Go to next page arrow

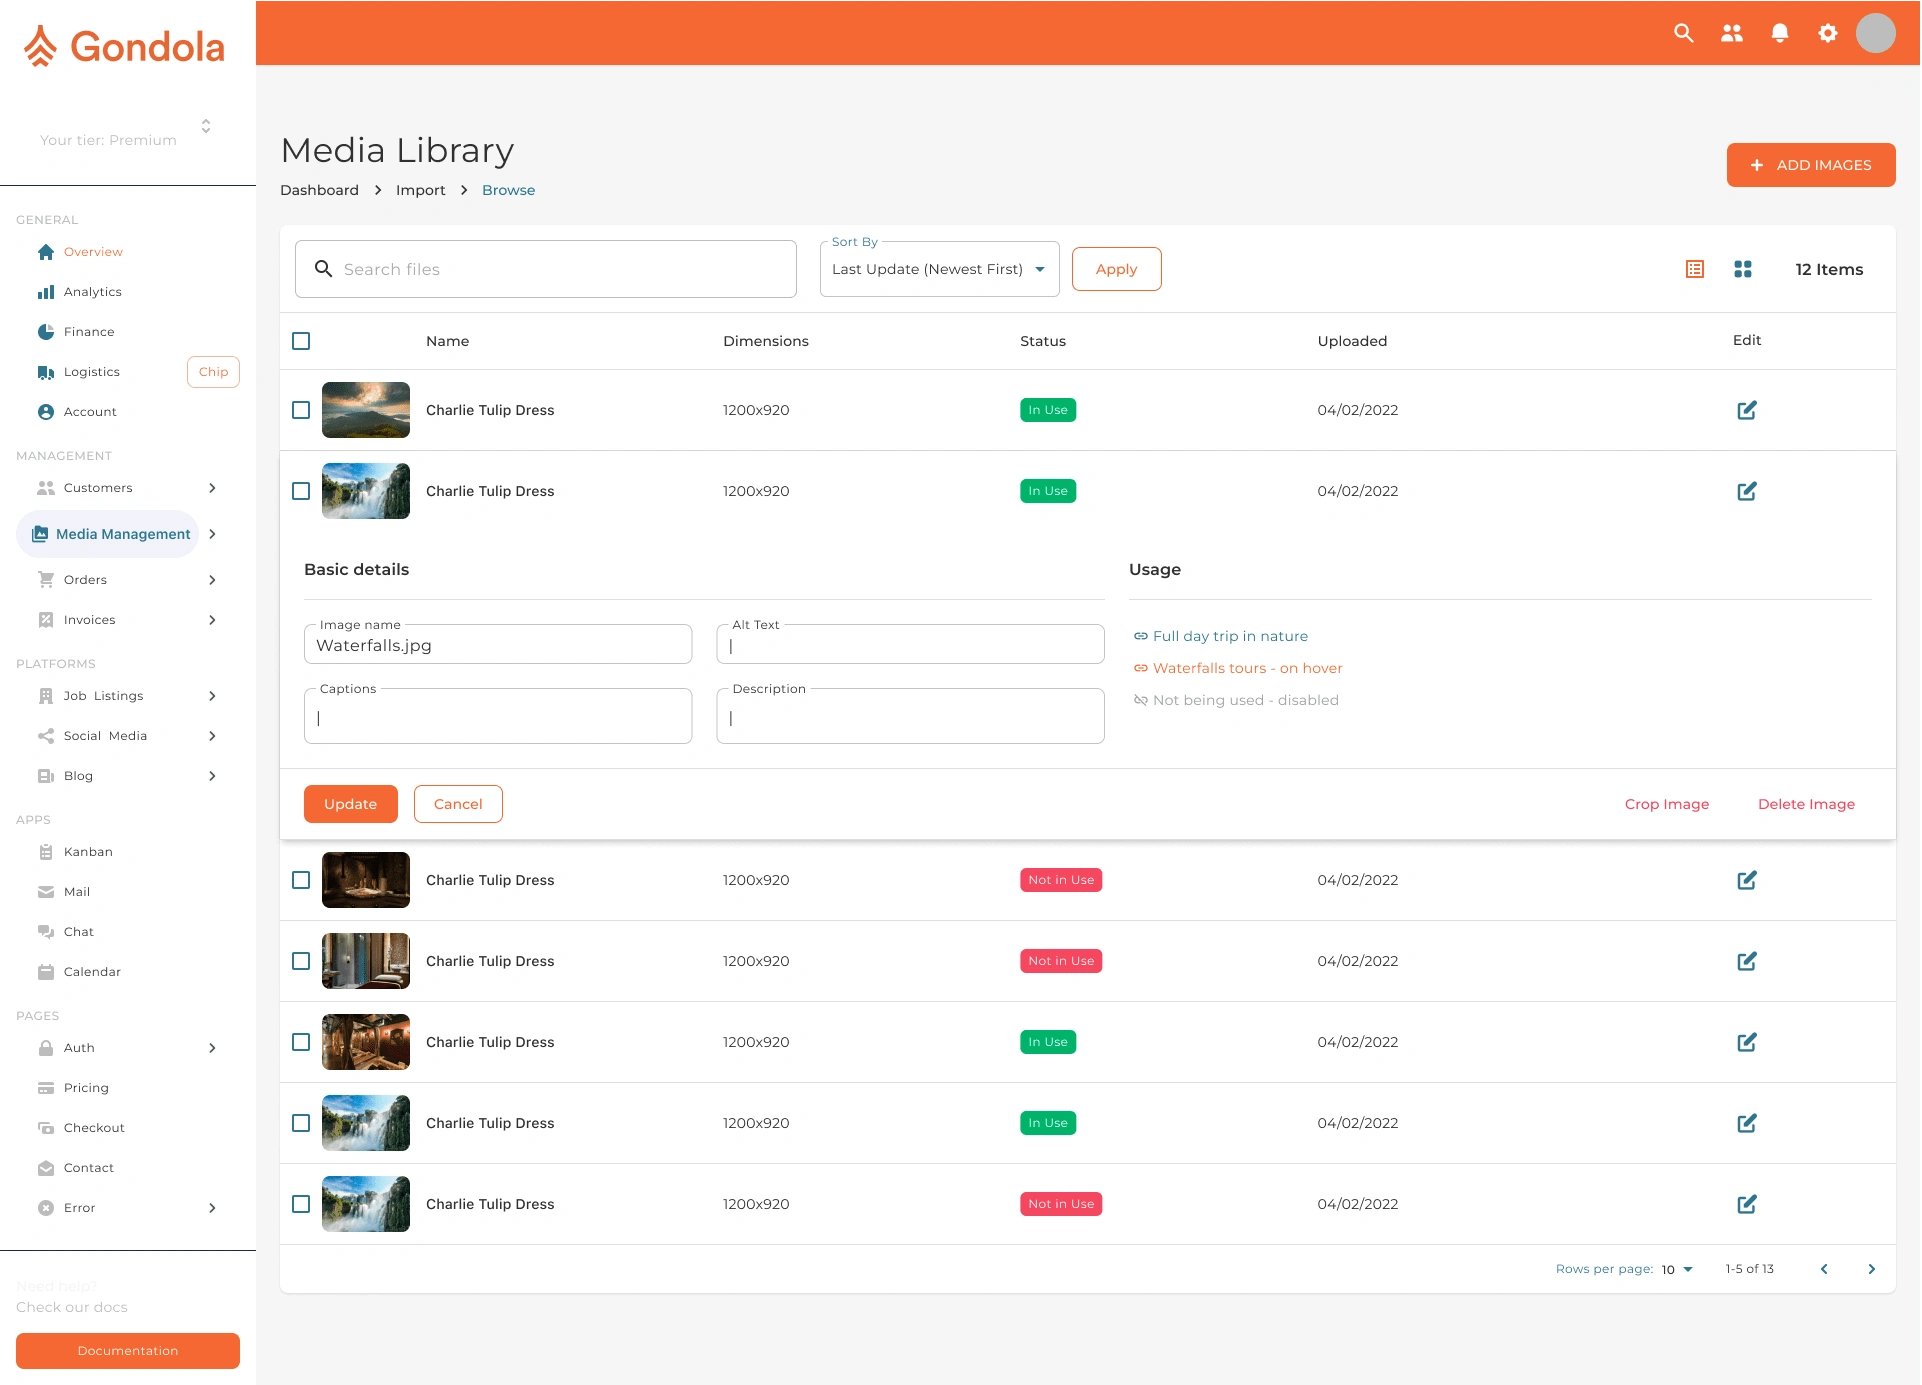coord(1871,1269)
